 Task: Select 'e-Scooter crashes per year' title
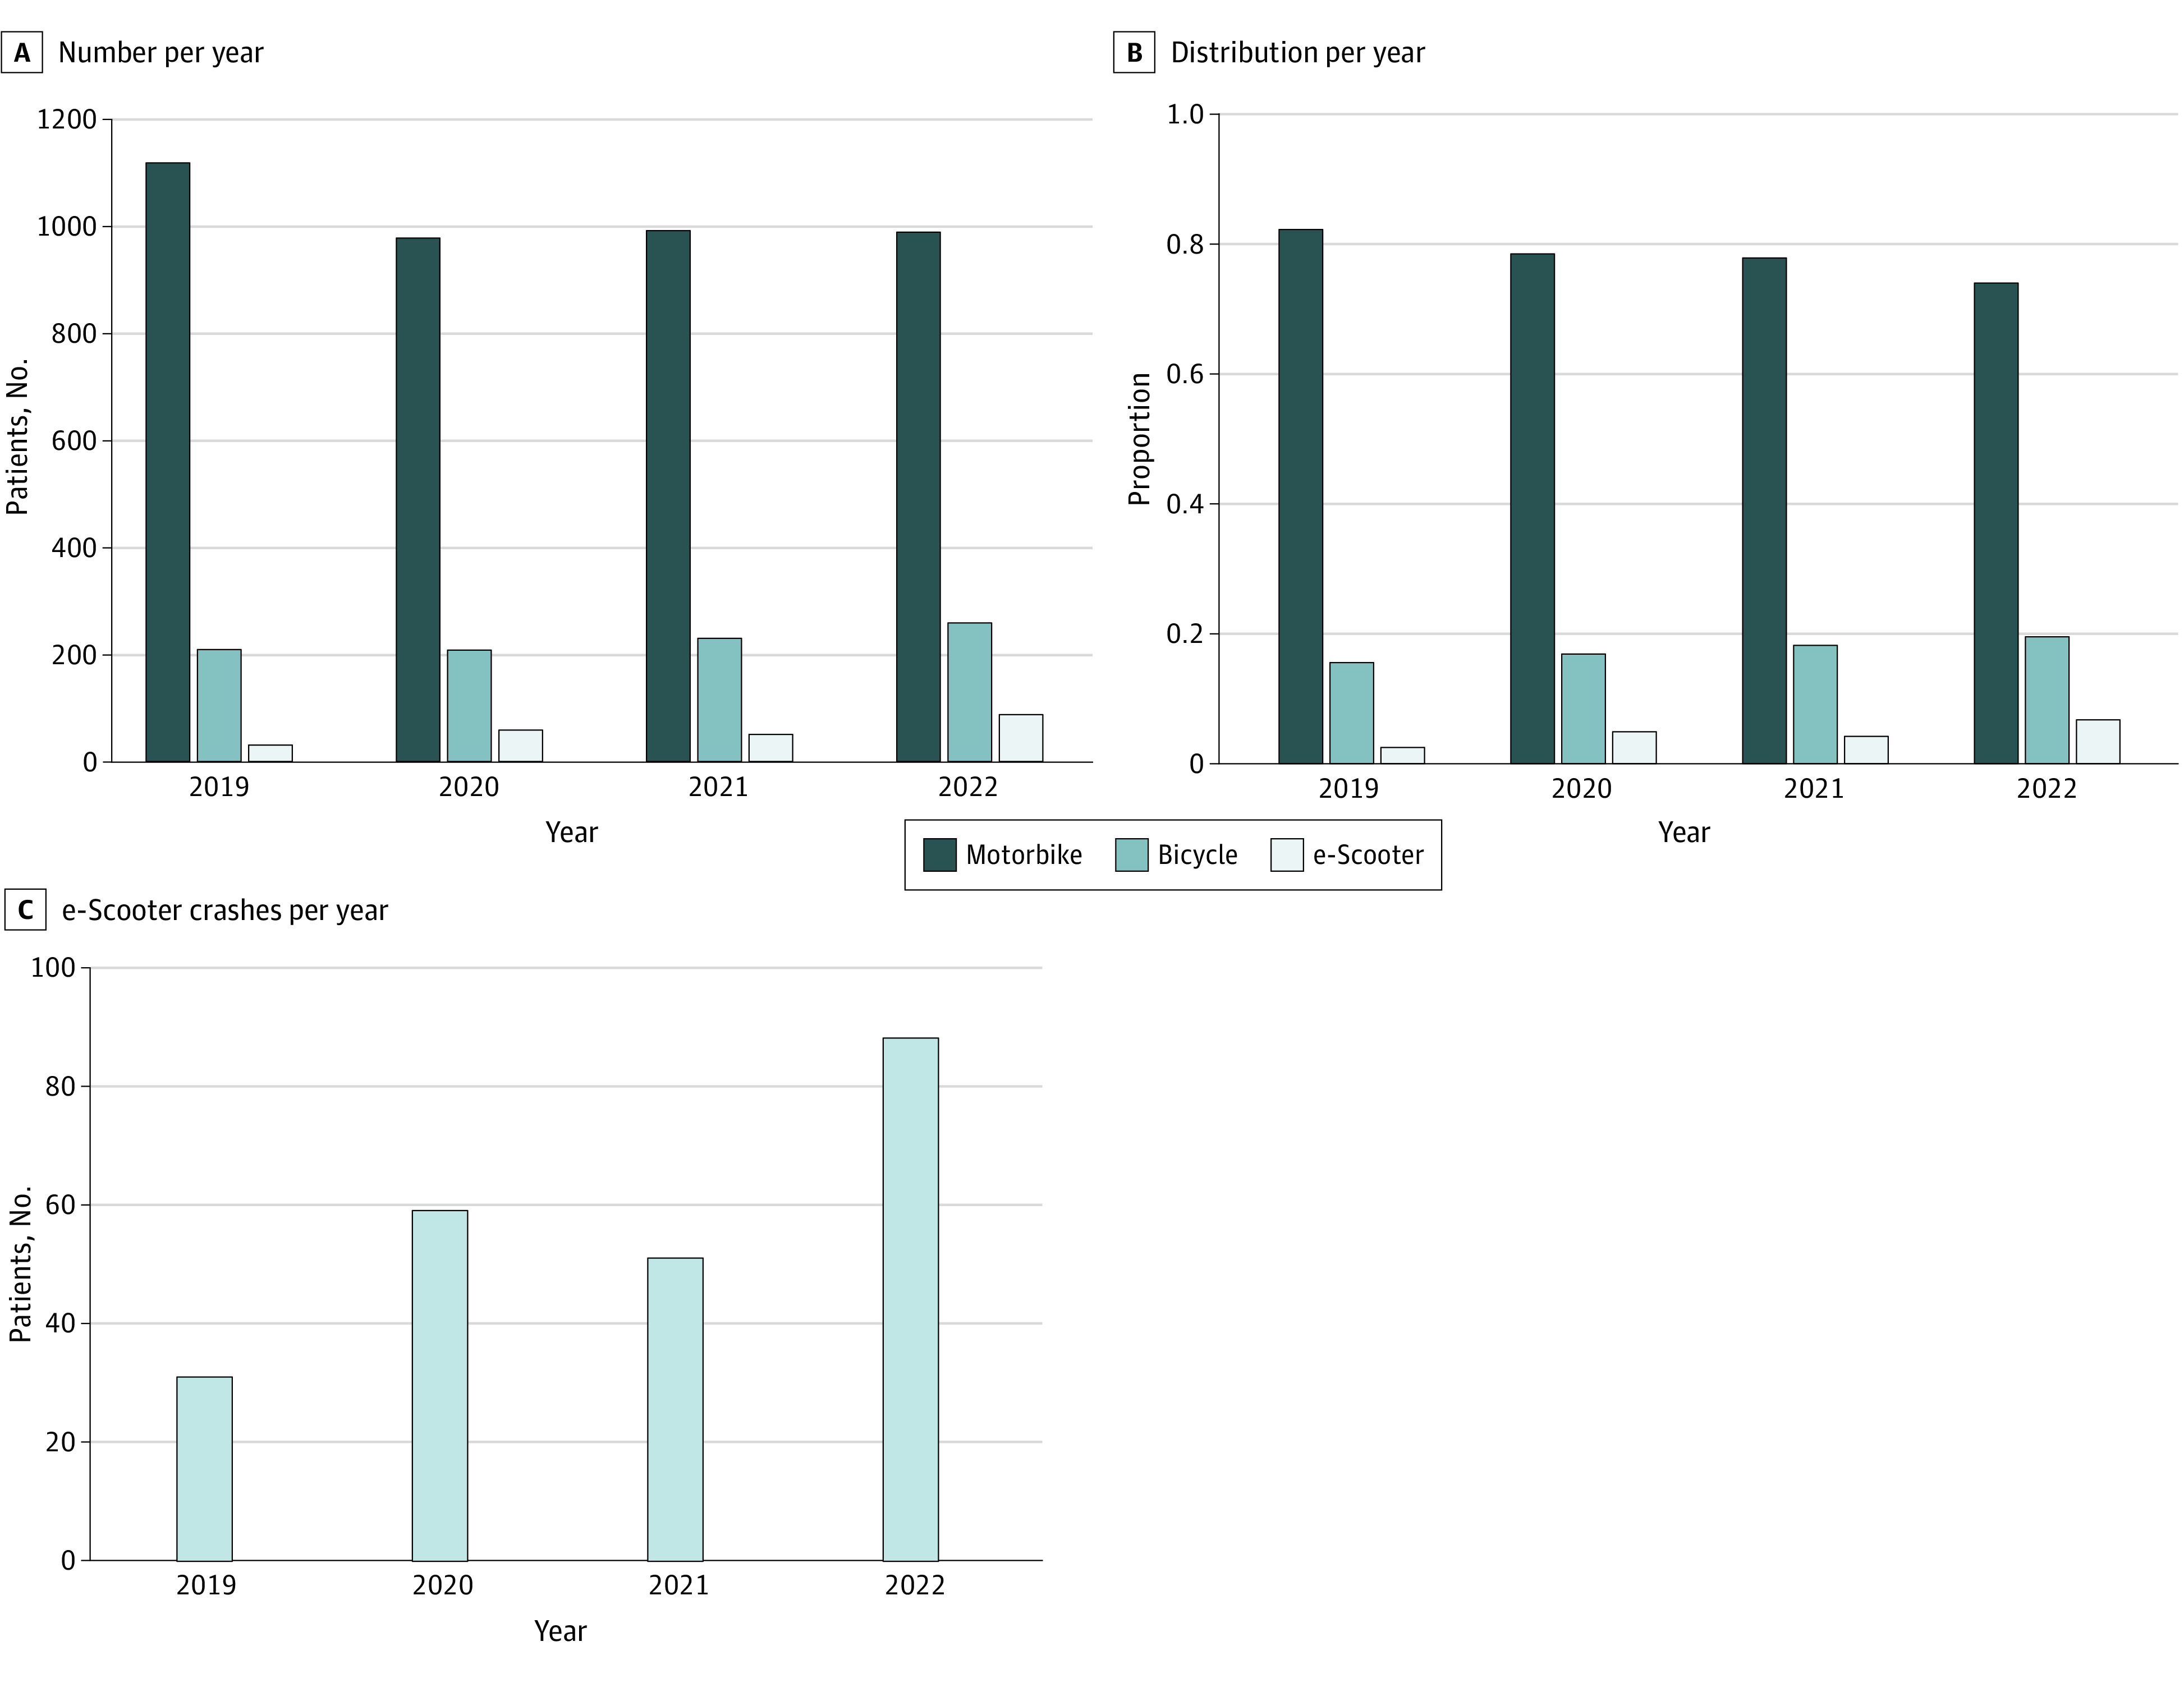pyautogui.click(x=225, y=911)
